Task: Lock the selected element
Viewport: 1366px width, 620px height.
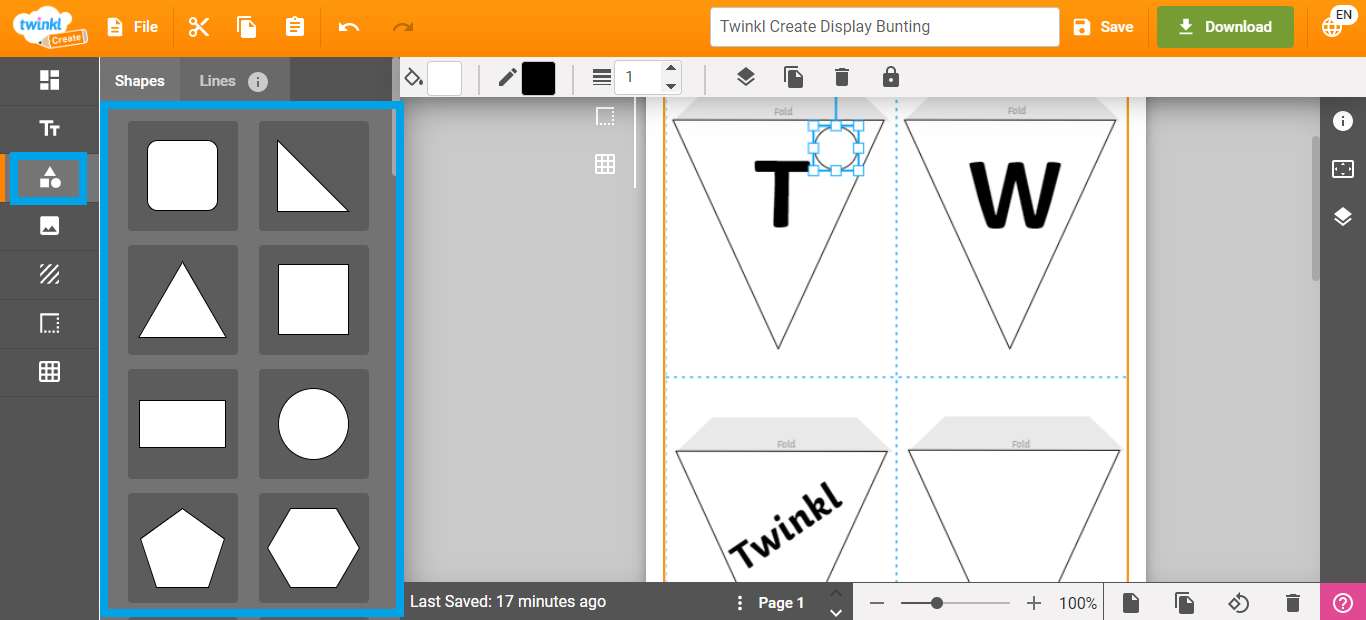Action: tap(890, 77)
